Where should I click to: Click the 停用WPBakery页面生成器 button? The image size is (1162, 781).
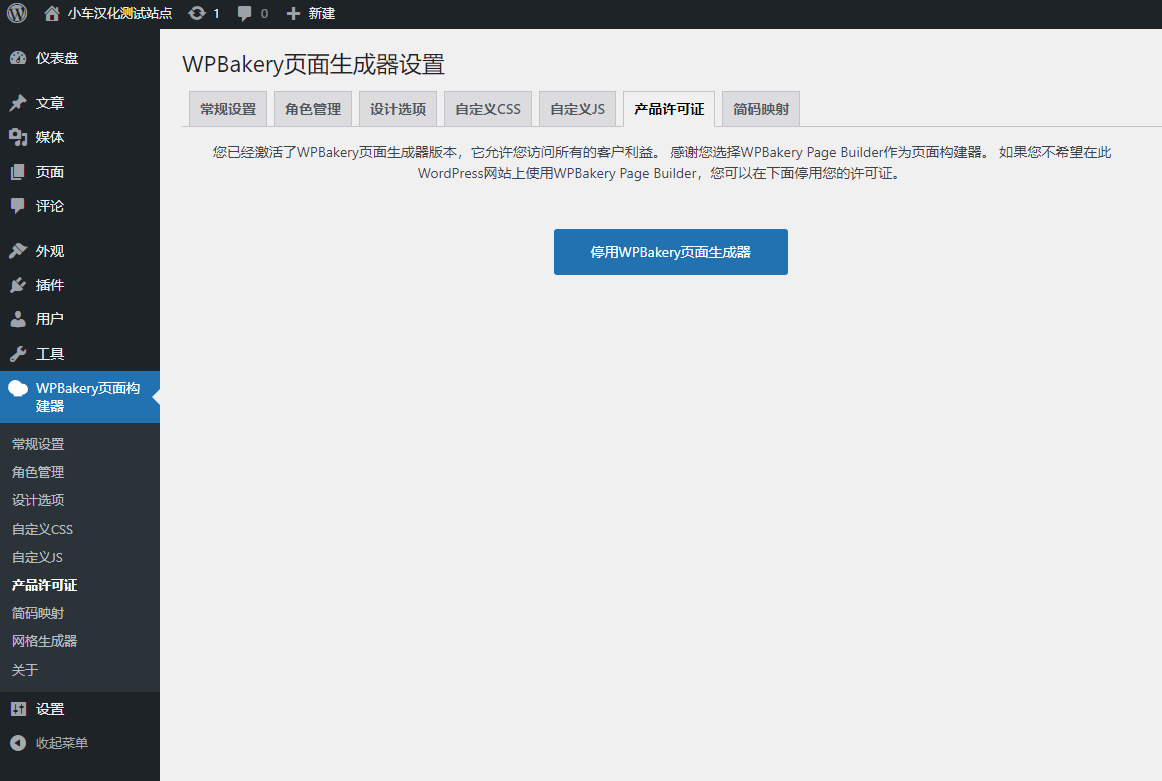coord(671,252)
